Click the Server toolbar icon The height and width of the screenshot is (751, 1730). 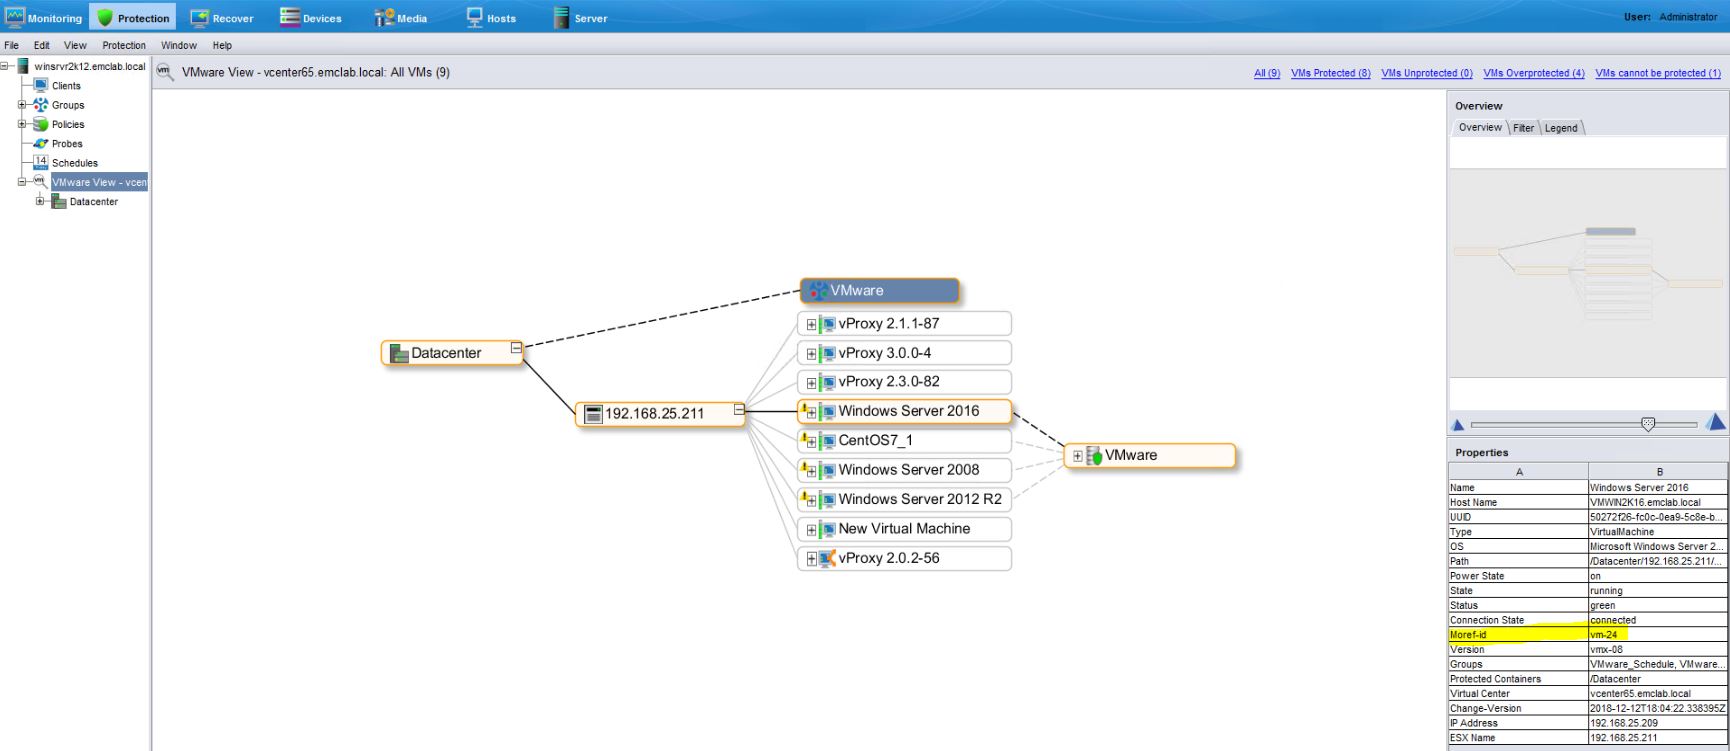click(x=562, y=17)
